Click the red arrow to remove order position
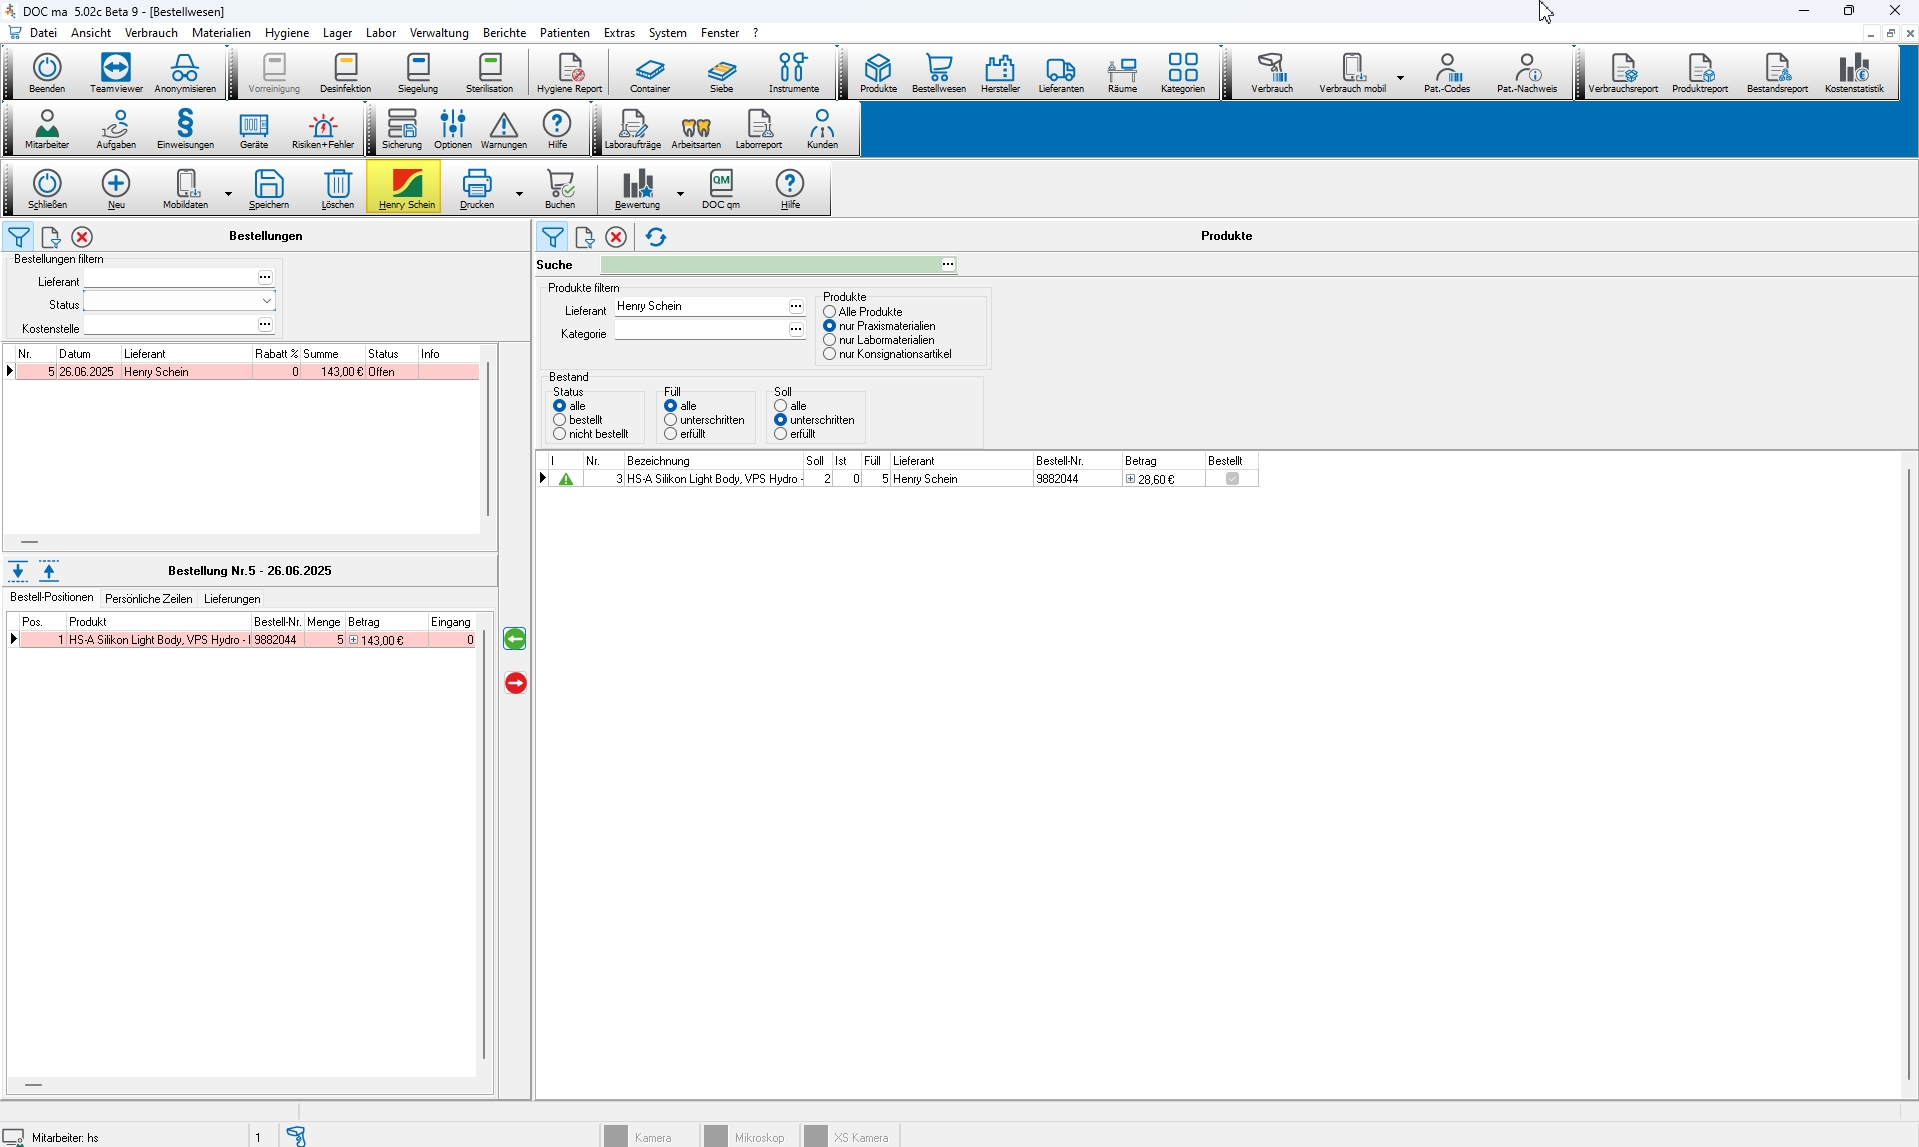1919x1147 pixels. [x=515, y=683]
